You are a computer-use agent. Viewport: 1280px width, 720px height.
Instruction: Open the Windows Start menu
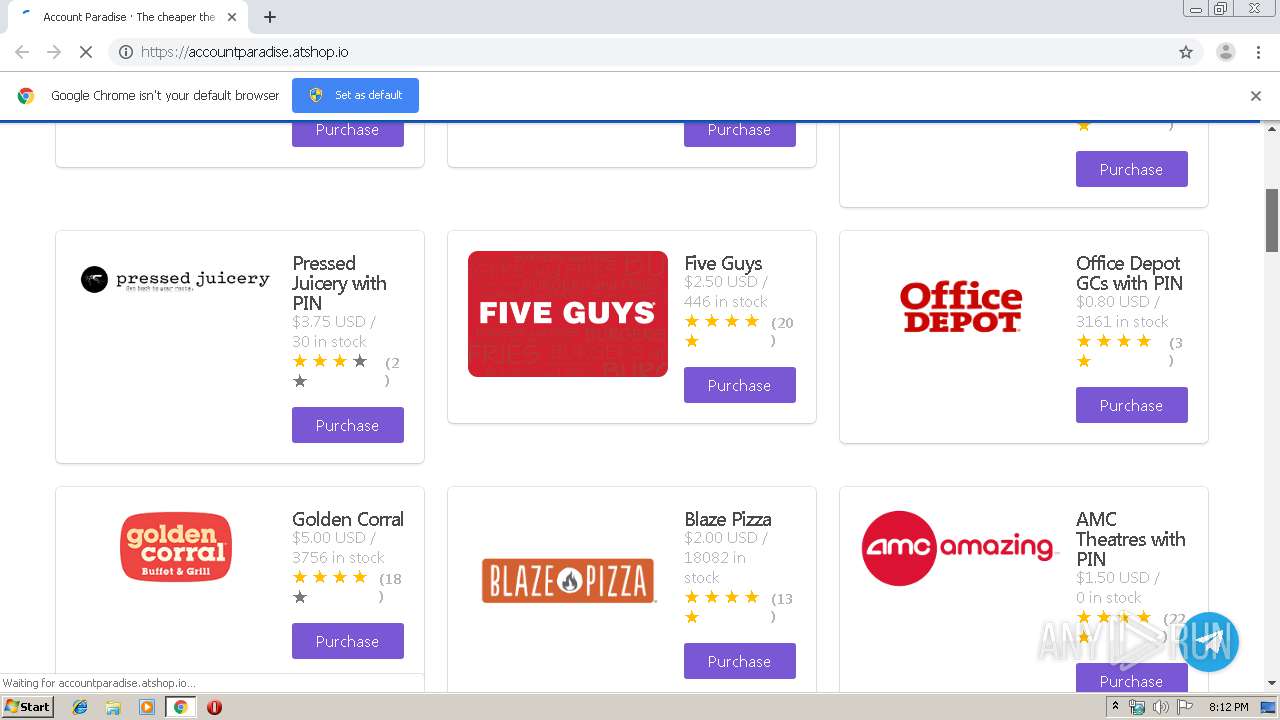[28, 707]
